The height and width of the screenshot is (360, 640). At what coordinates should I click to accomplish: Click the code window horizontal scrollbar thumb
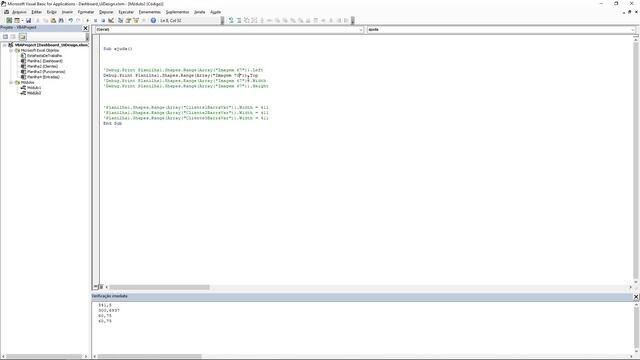tap(160, 287)
